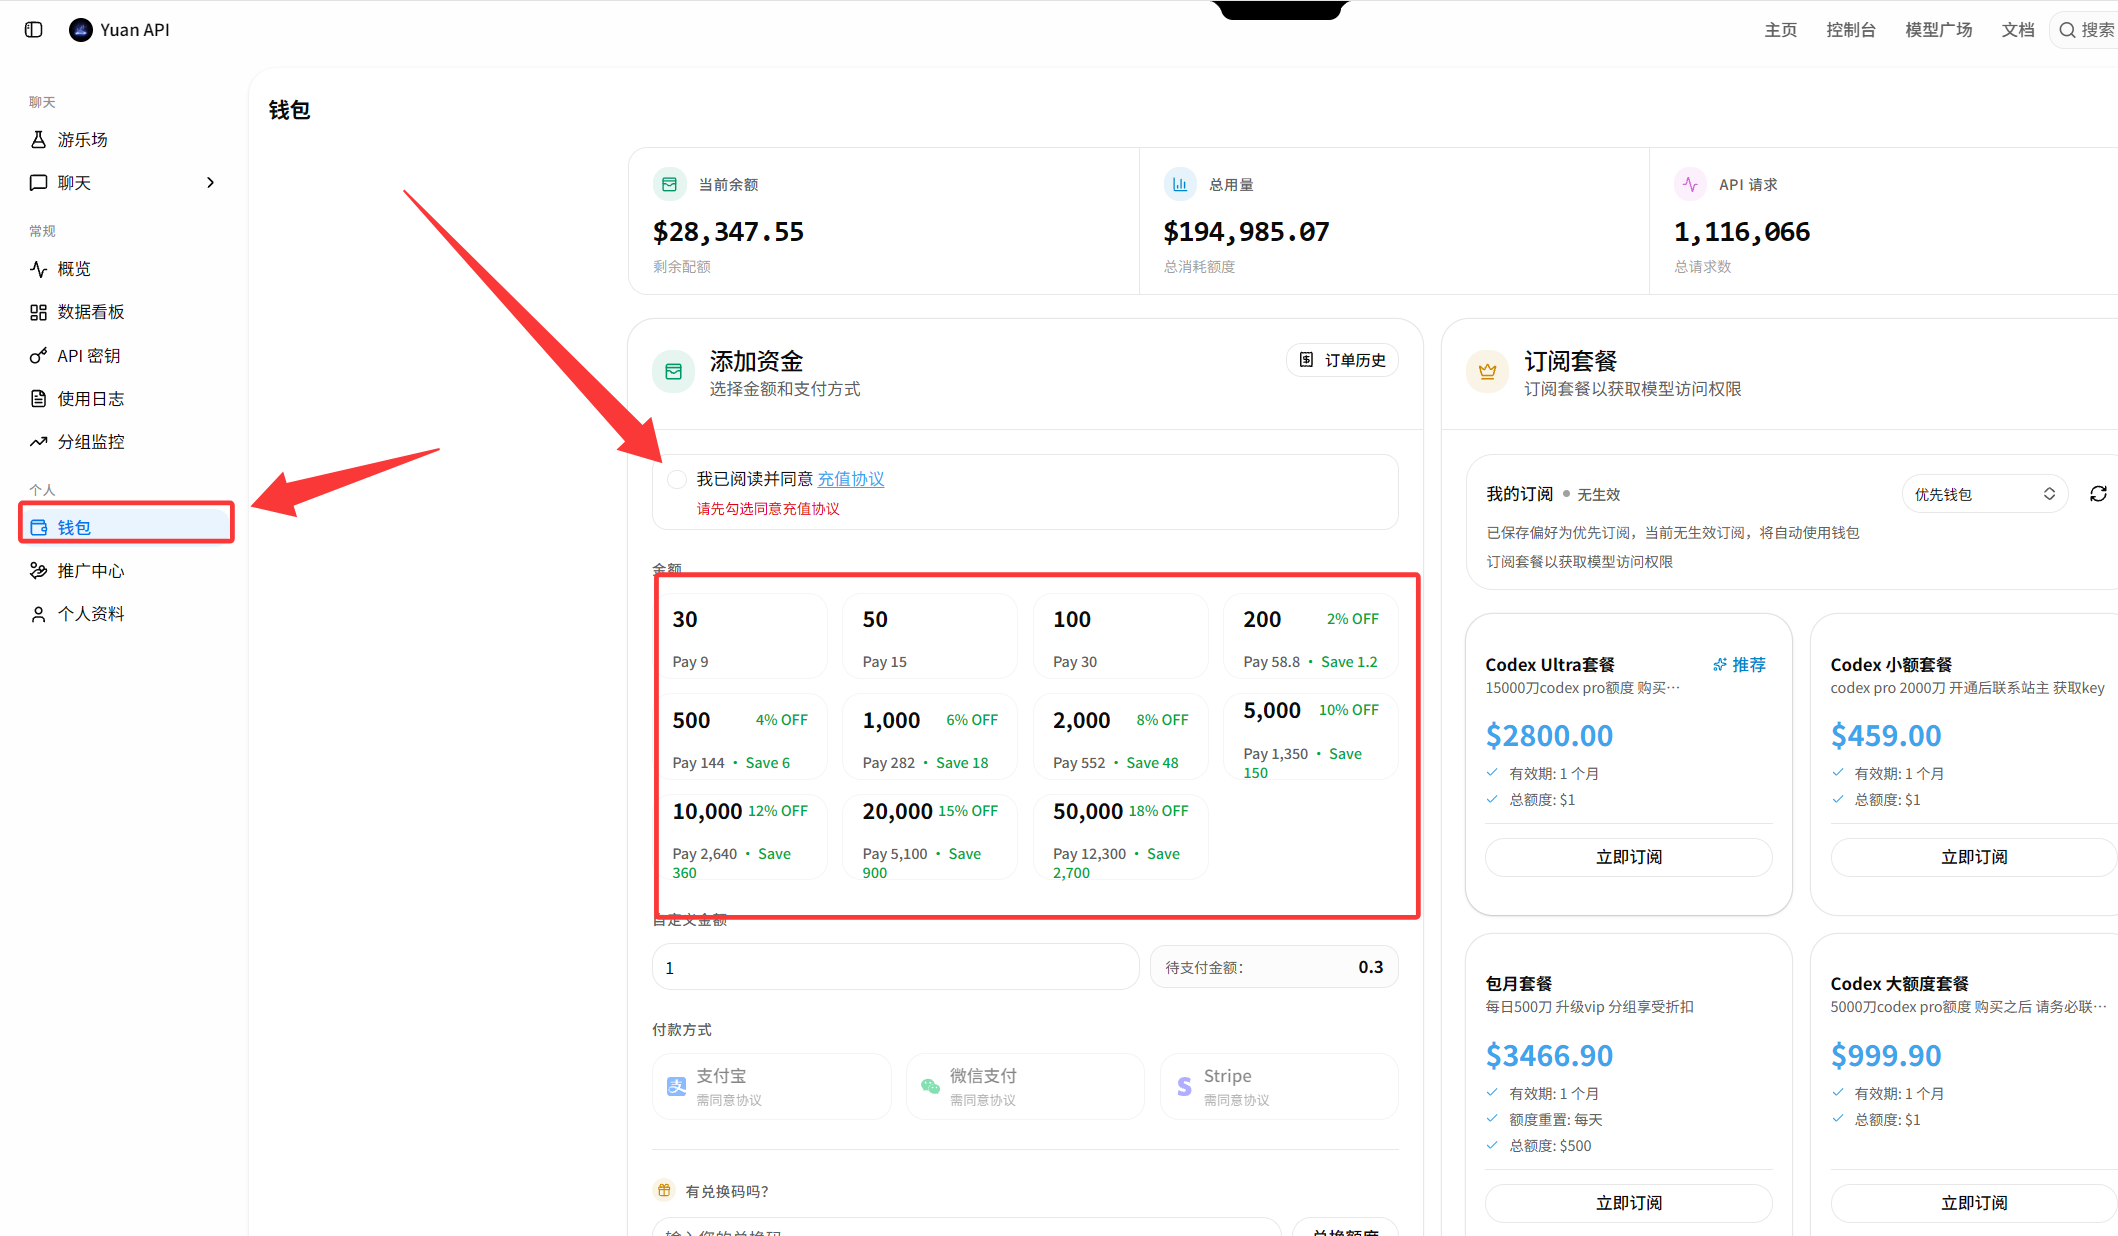Select the 200 amount with 2% OFF
Screen dimensions: 2118x1236
coord(1310,637)
